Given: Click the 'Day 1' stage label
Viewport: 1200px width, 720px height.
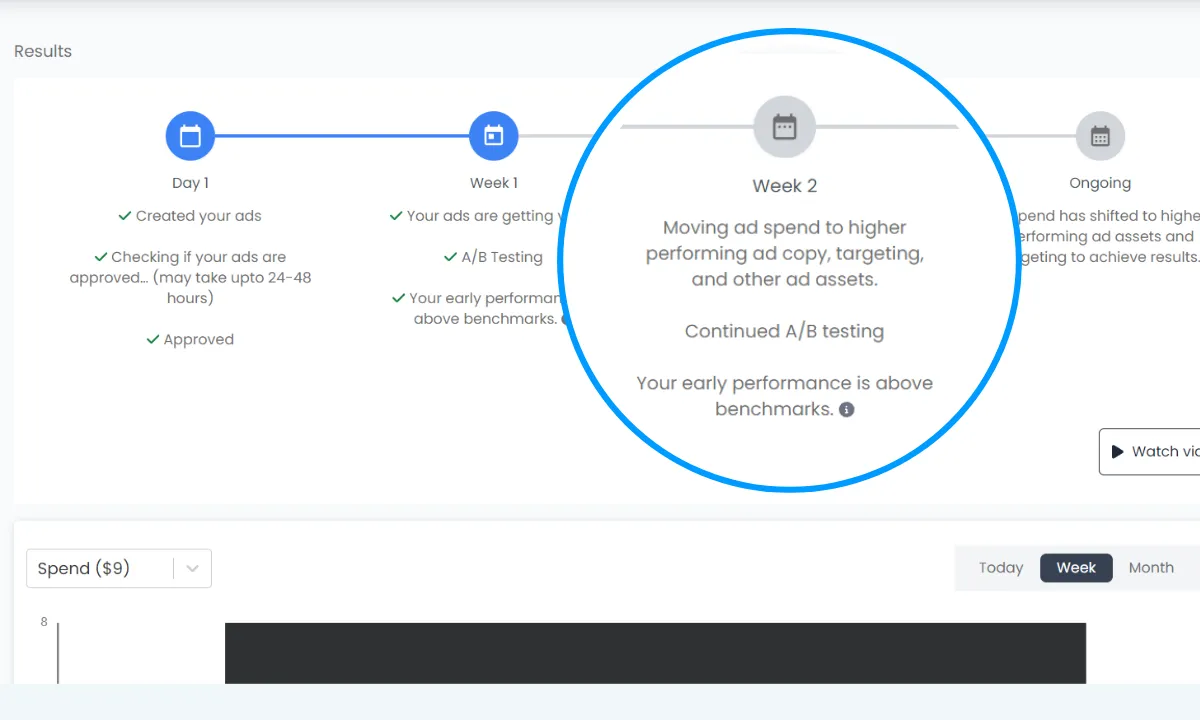Looking at the screenshot, I should (190, 183).
